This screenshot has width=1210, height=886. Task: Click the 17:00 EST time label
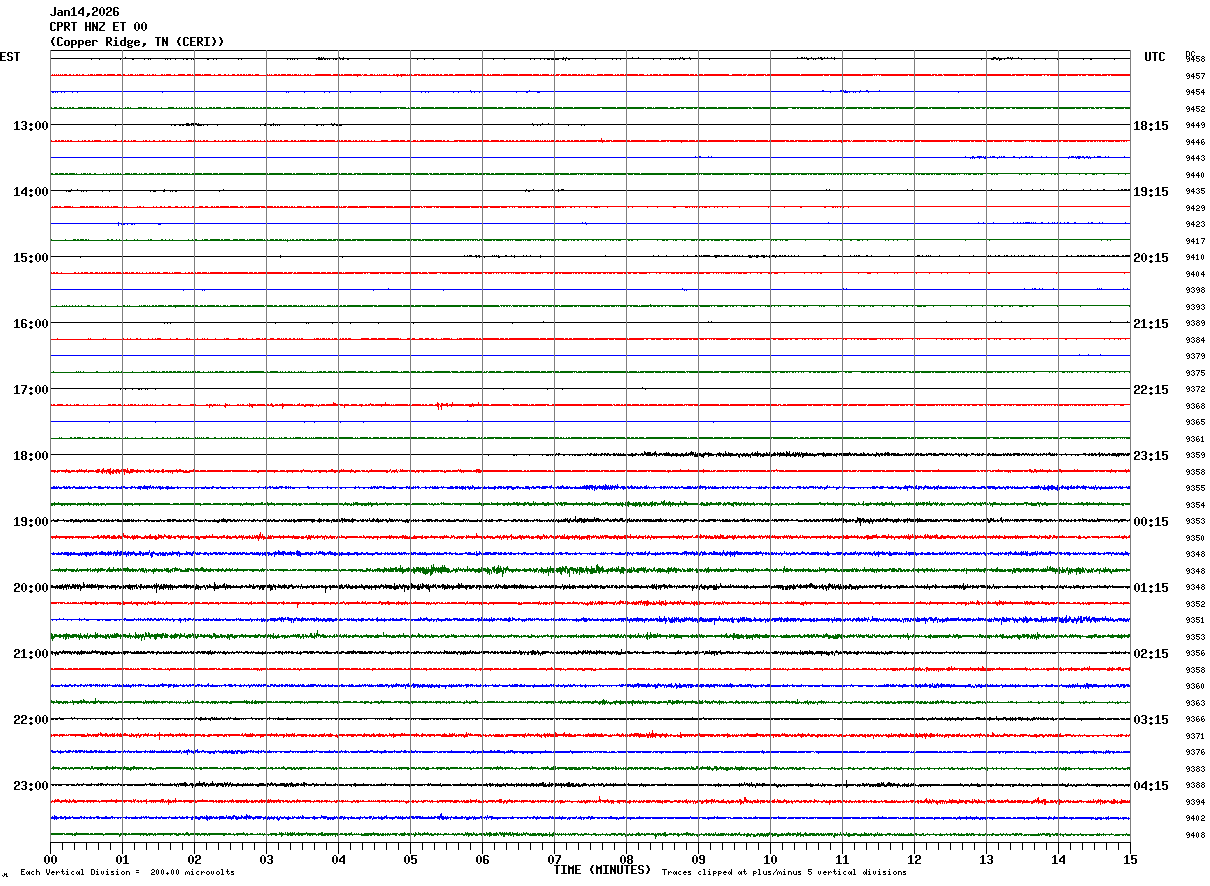tap(31, 390)
